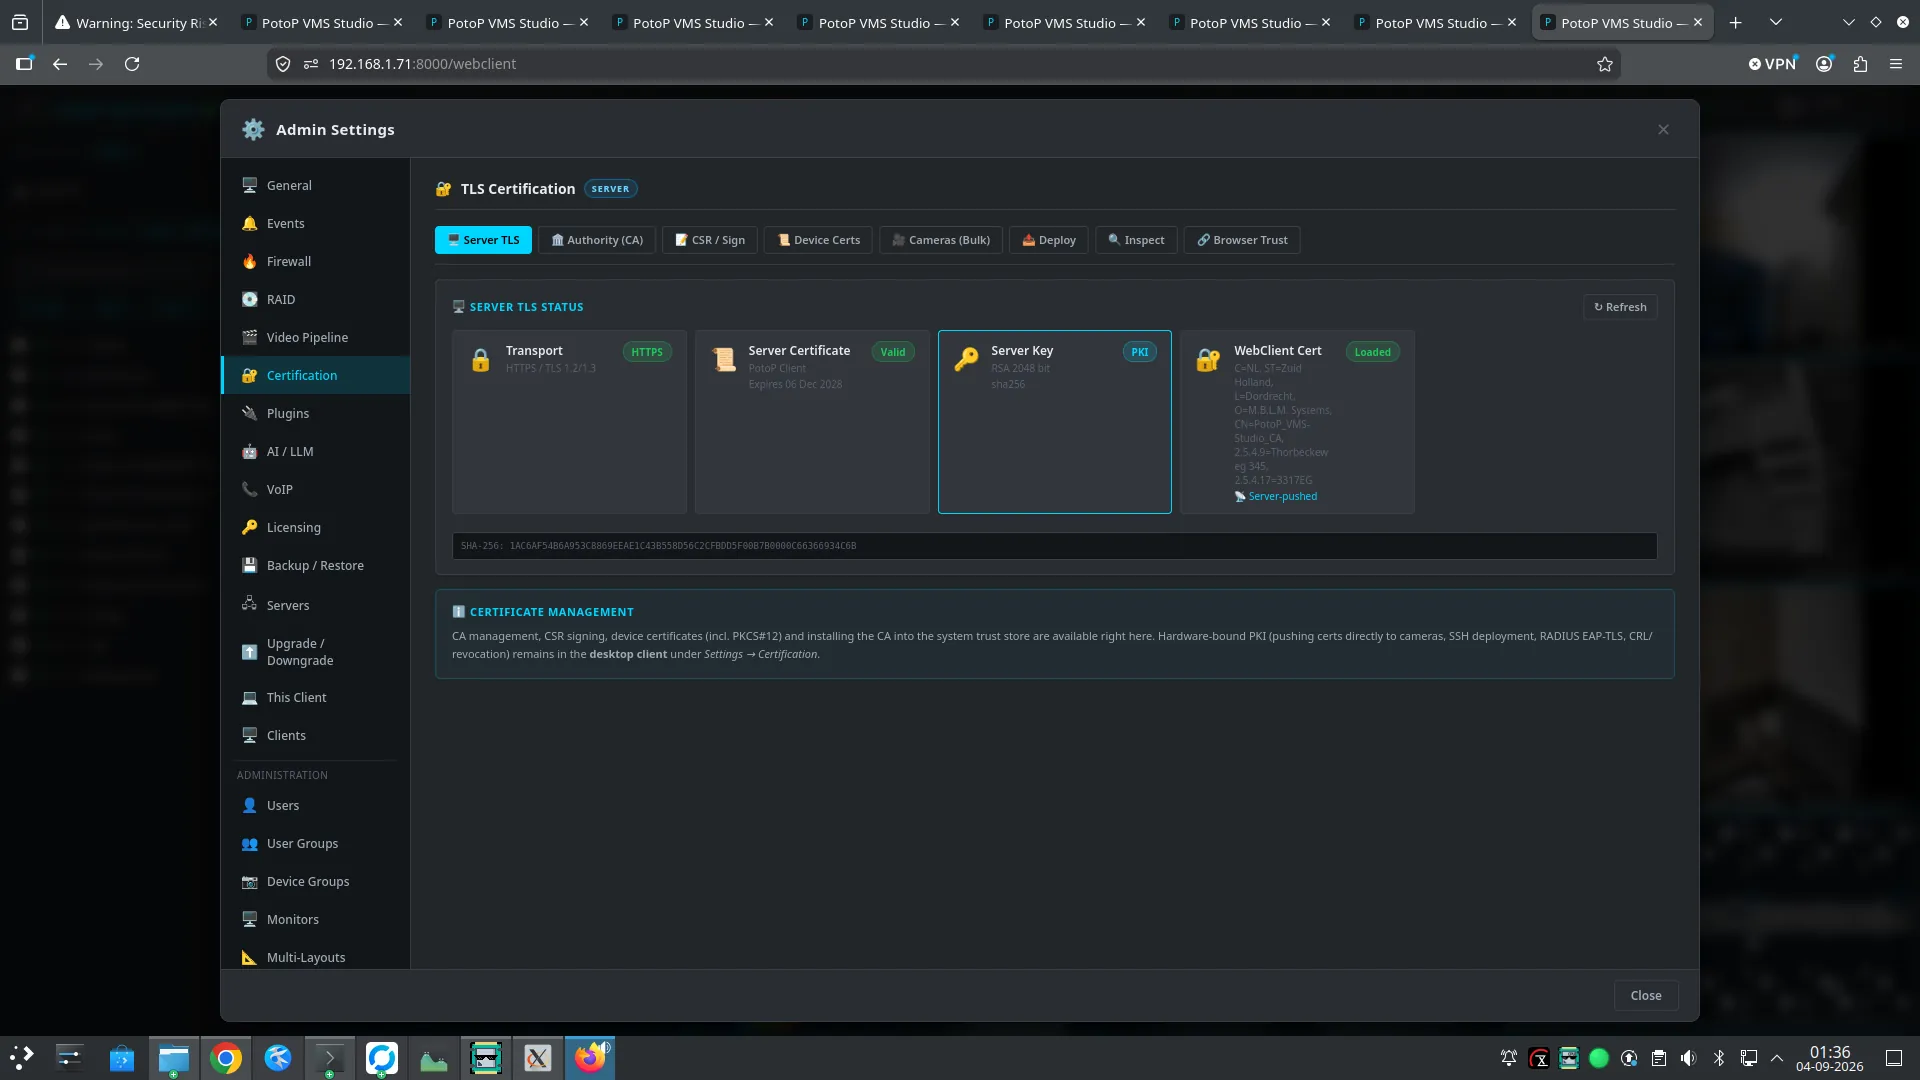Click the User Groups people icon

pyautogui.click(x=249, y=843)
